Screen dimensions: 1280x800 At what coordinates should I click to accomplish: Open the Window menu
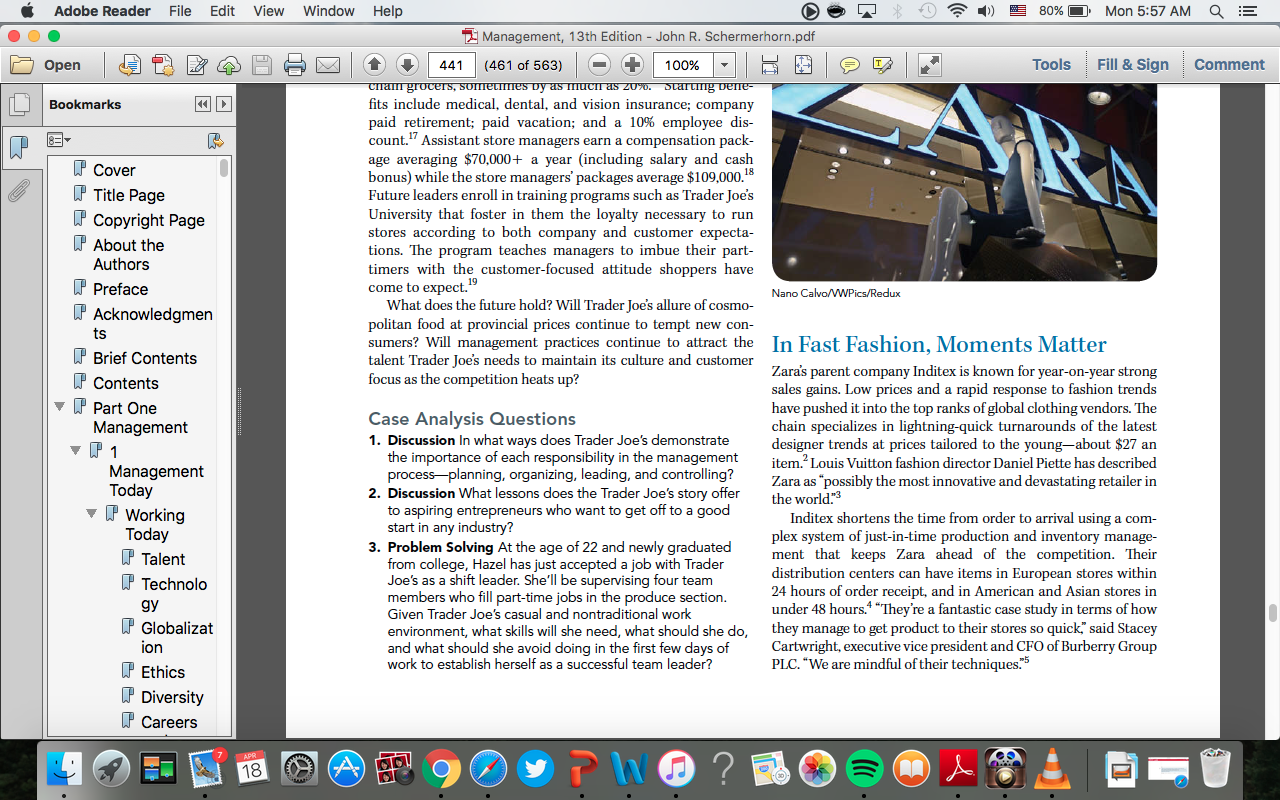click(329, 11)
